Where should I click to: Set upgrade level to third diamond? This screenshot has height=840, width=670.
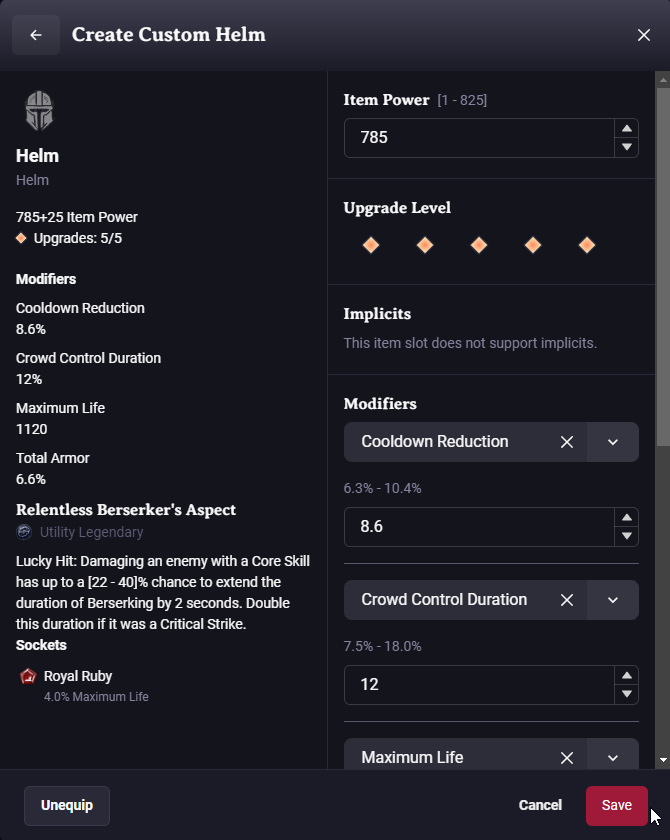pos(479,245)
